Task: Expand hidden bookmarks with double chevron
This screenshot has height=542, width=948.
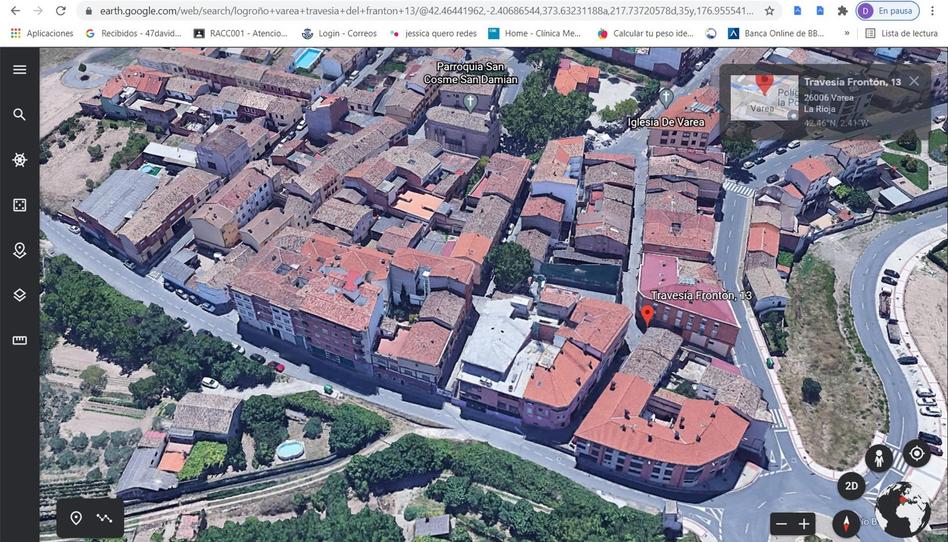Action: pyautogui.click(x=847, y=33)
